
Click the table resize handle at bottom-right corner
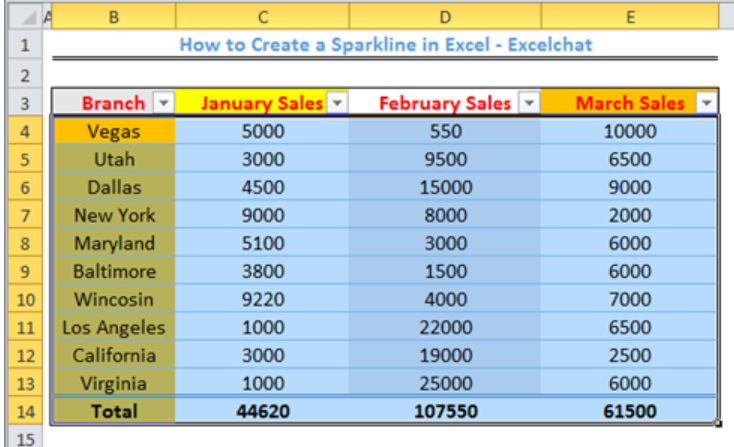[718, 423]
